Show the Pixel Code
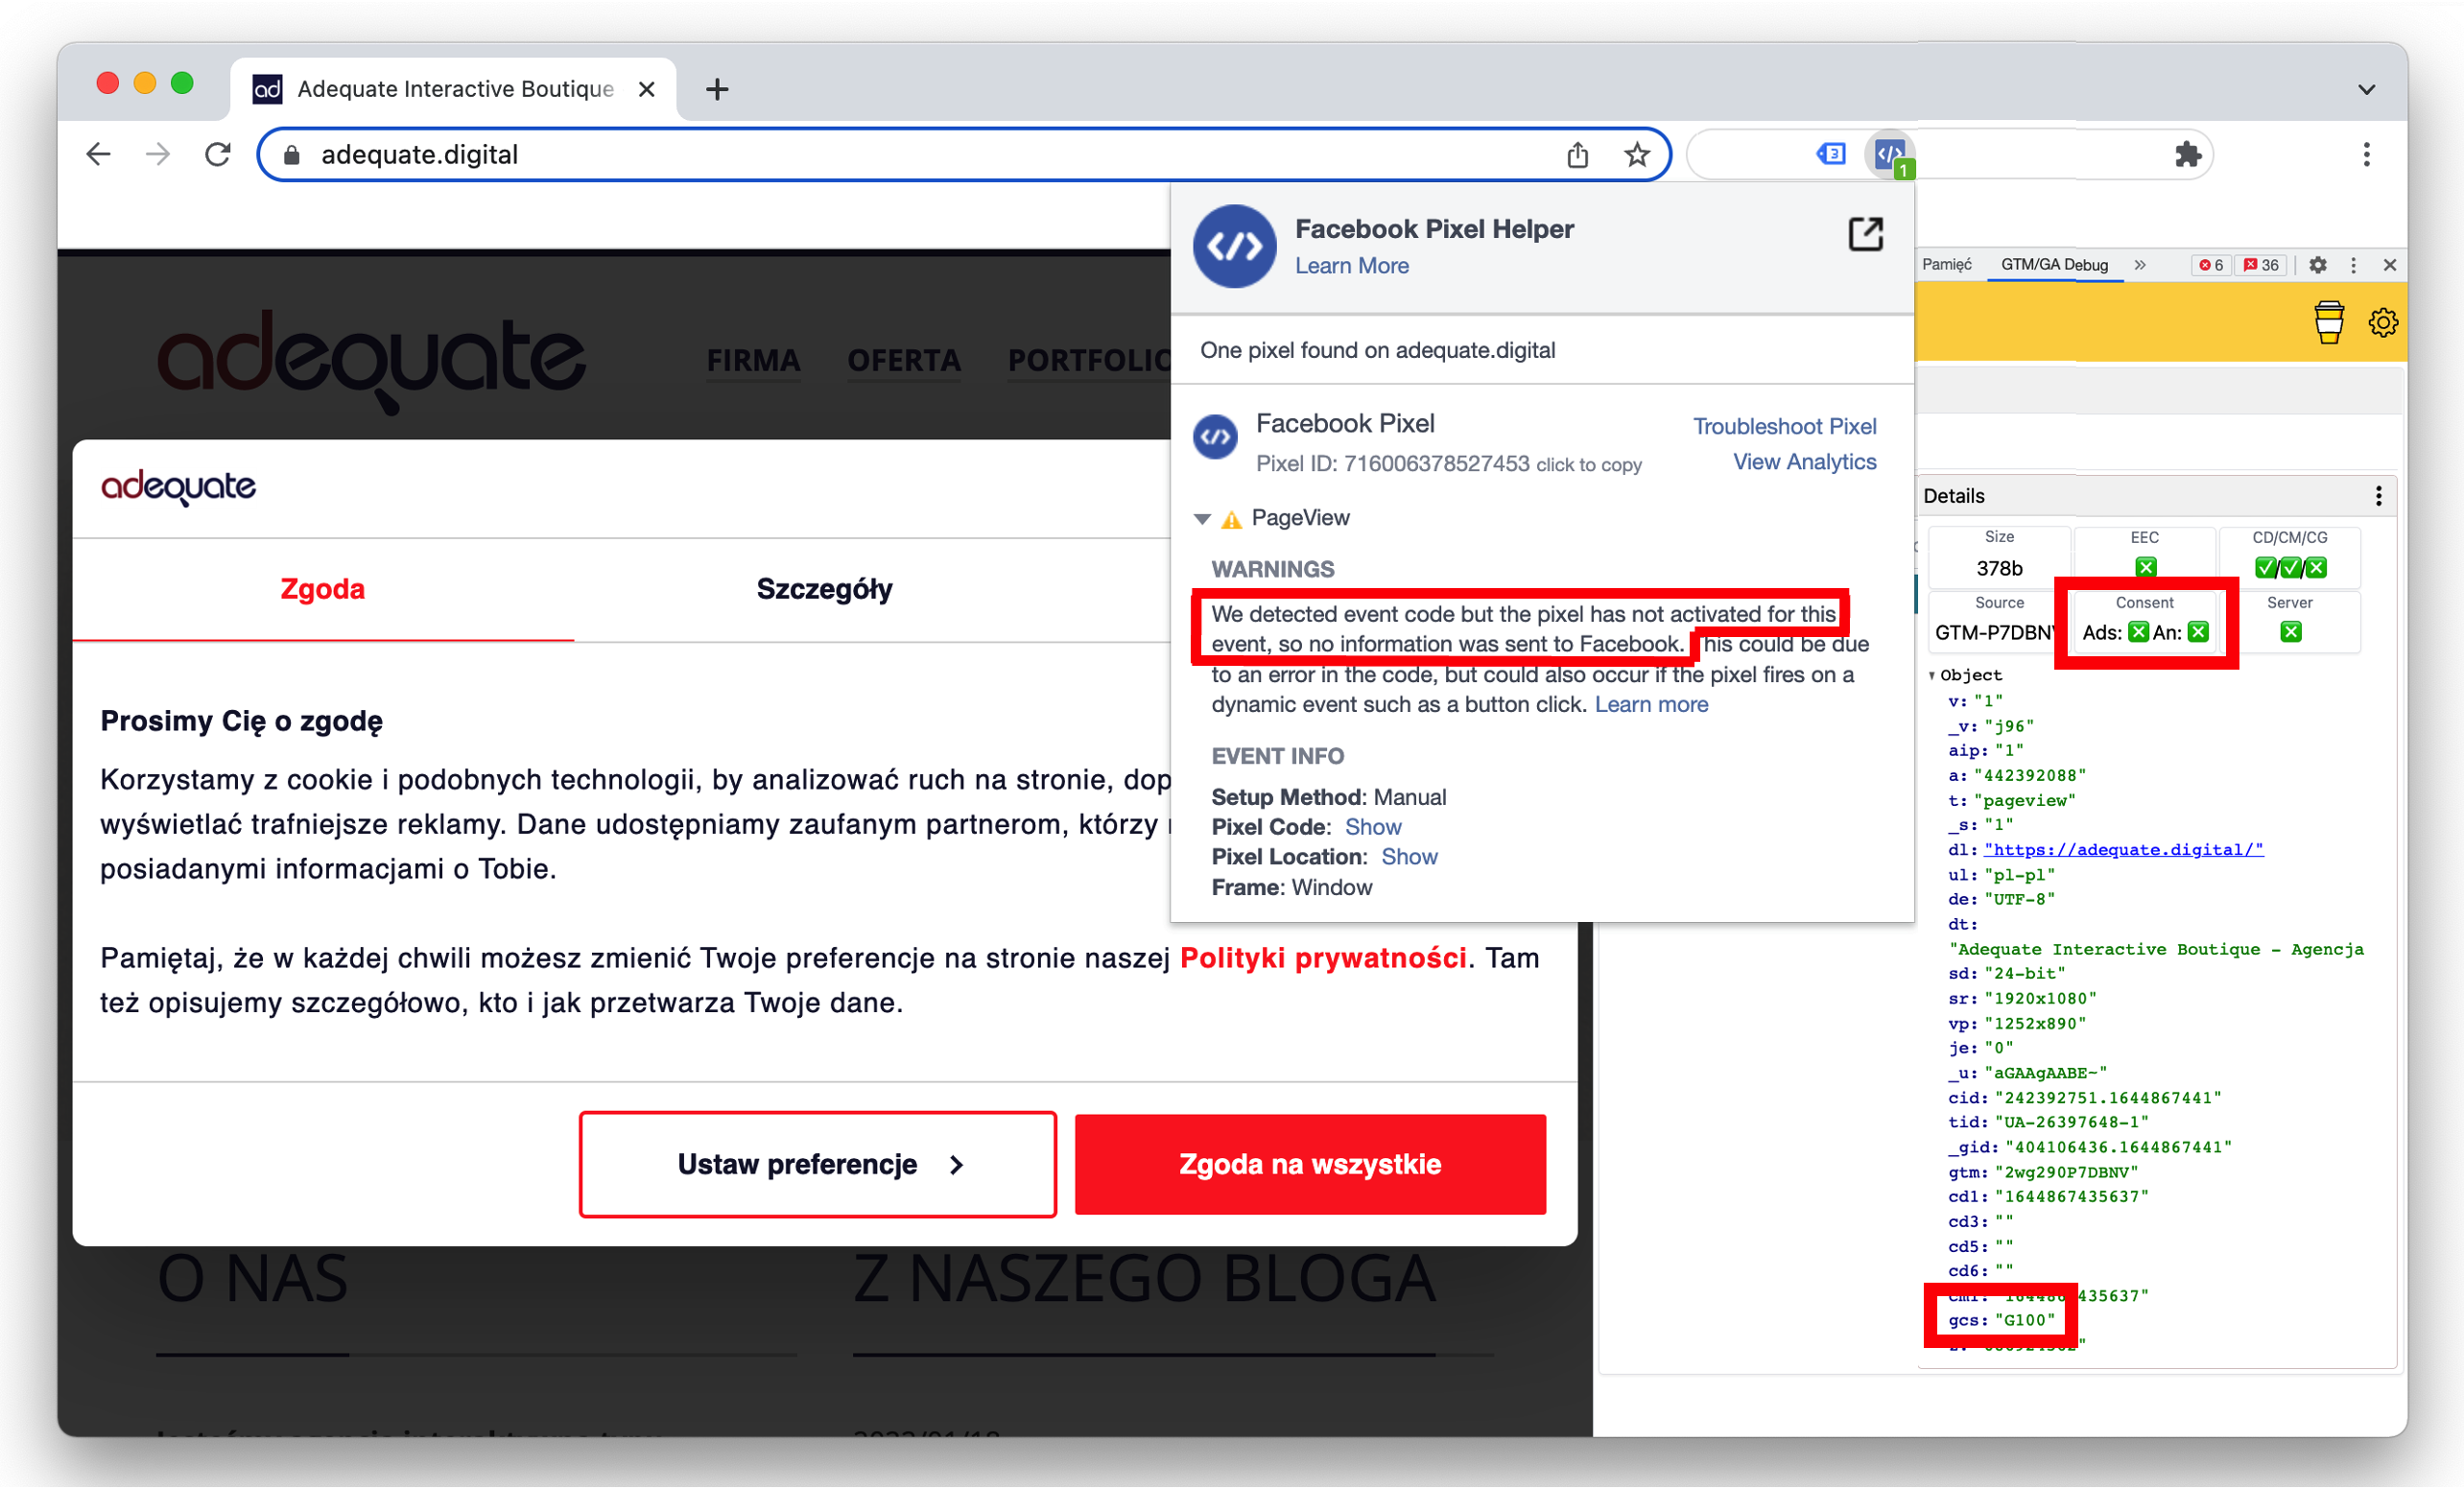Viewport: 2464px width, 1489px height. 1373,828
